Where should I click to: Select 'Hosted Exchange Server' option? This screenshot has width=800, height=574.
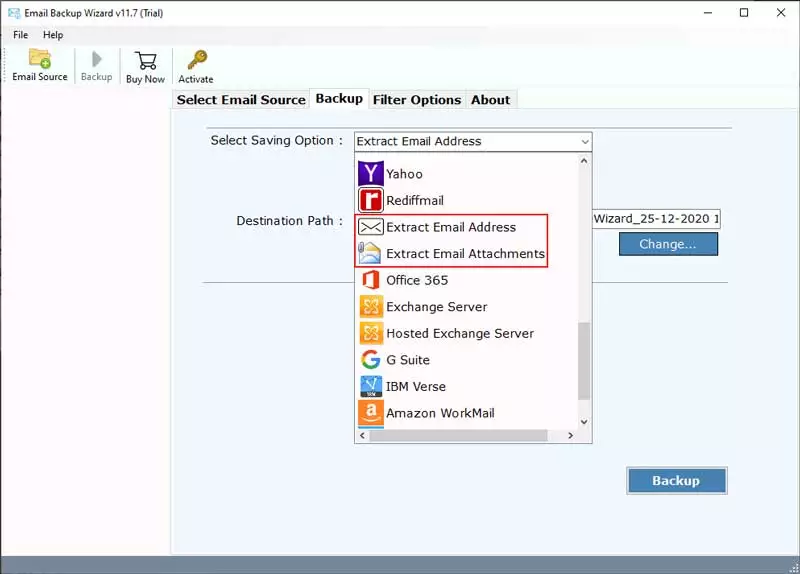[460, 333]
